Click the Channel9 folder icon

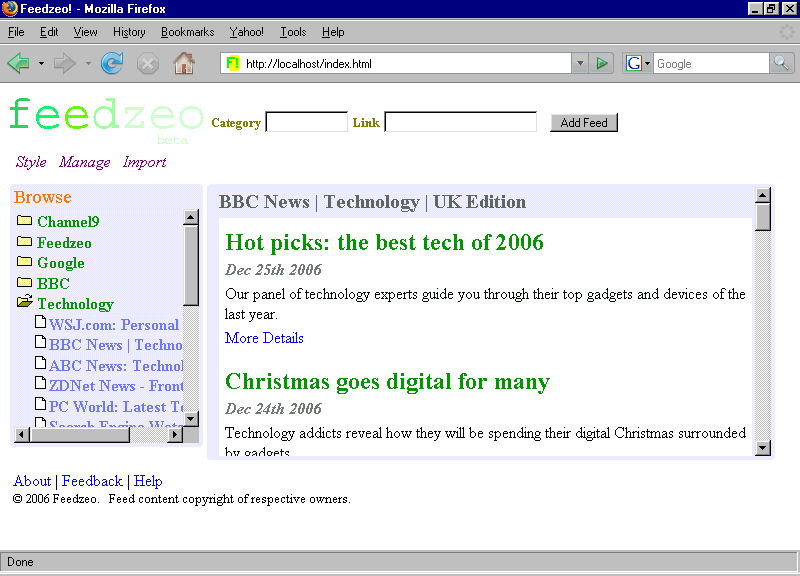point(24,221)
